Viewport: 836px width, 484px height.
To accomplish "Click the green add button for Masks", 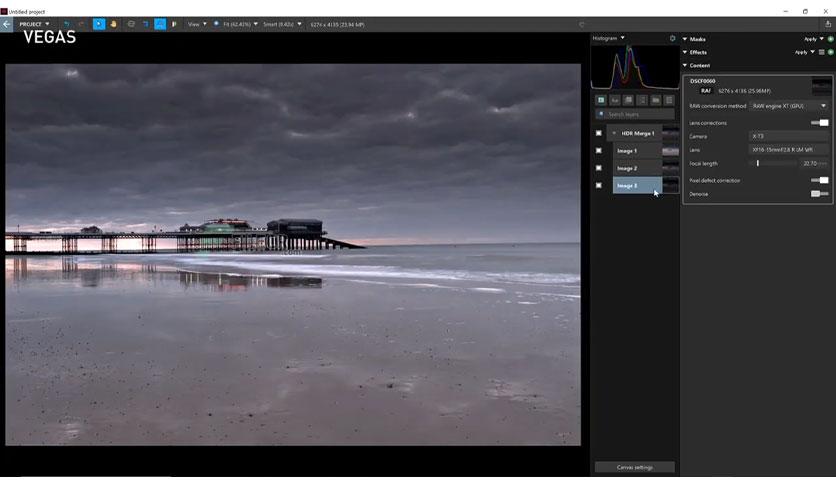I will coord(830,39).
